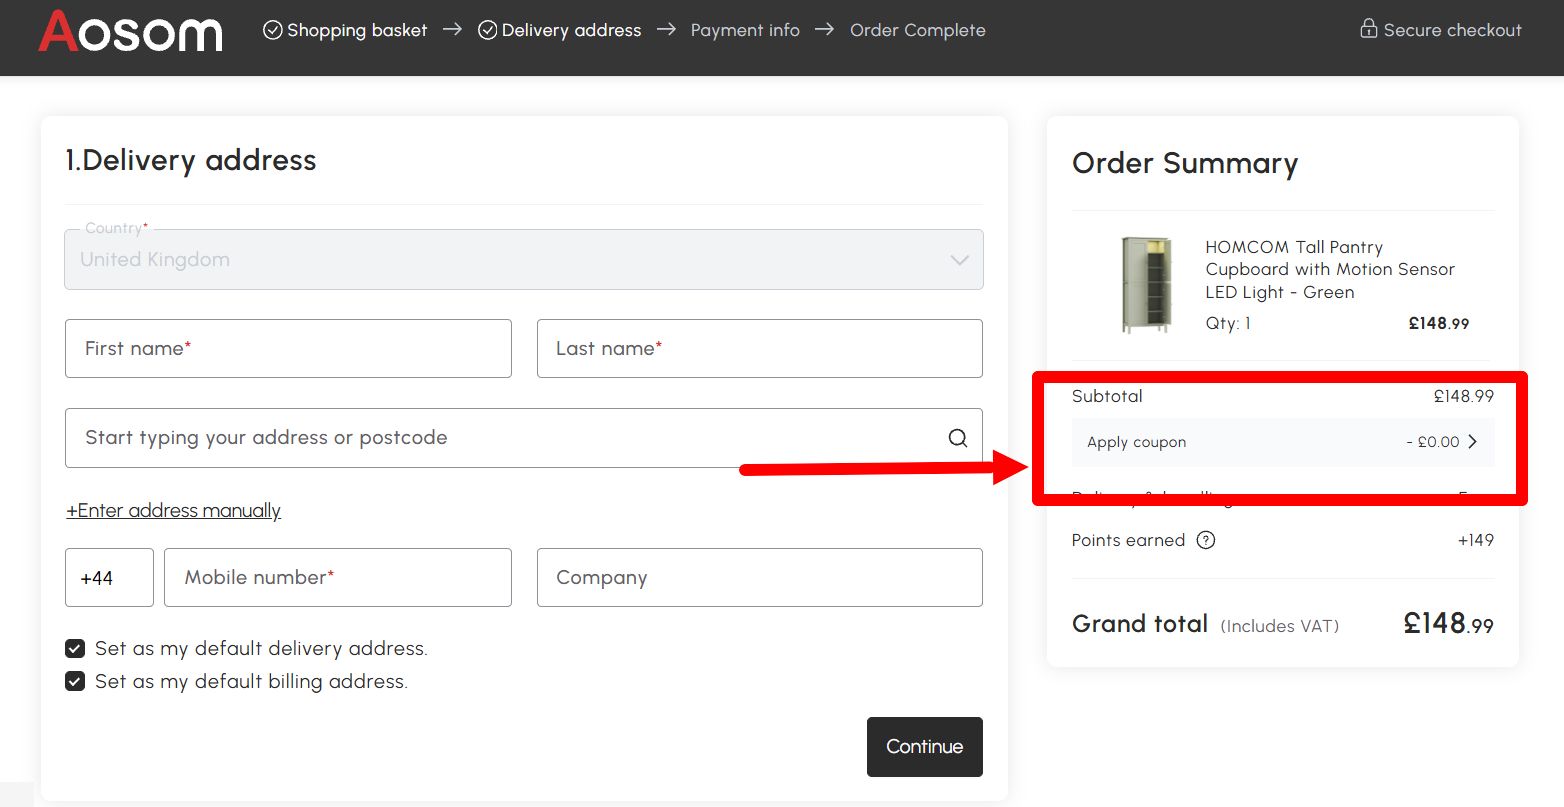Select the Order Complete step
This screenshot has width=1564, height=807.
tap(917, 30)
